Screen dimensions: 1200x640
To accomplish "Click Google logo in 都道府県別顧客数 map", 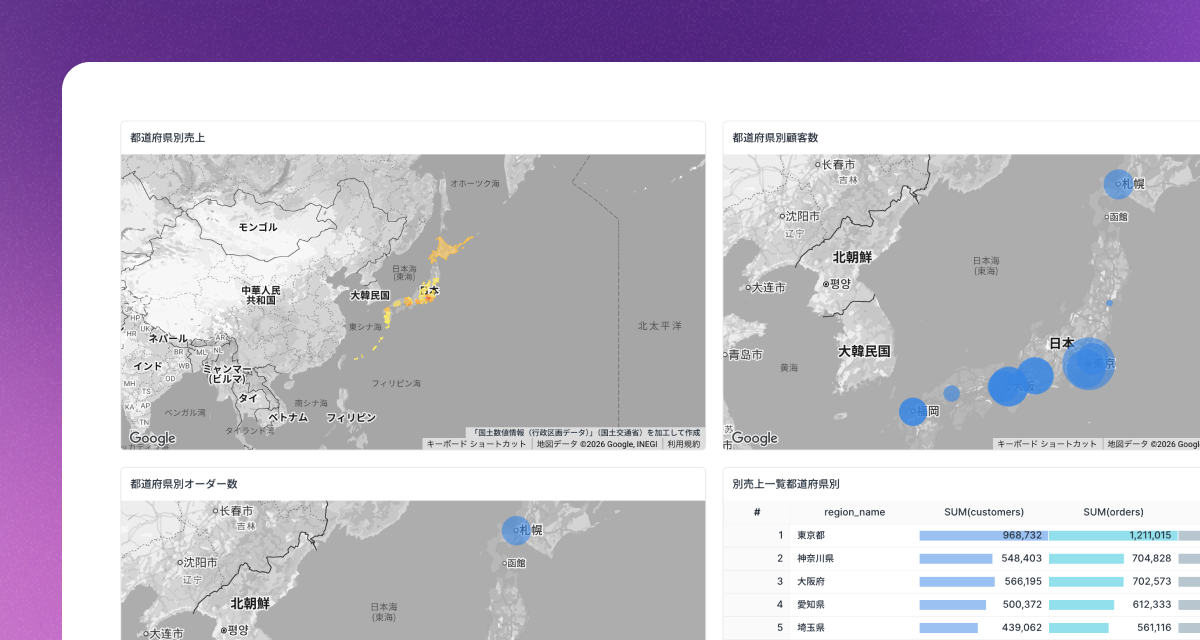I will (x=754, y=438).
